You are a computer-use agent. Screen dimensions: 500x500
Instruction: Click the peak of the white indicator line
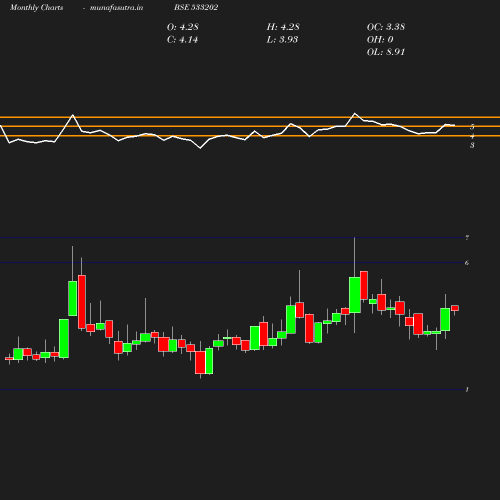click(355, 113)
